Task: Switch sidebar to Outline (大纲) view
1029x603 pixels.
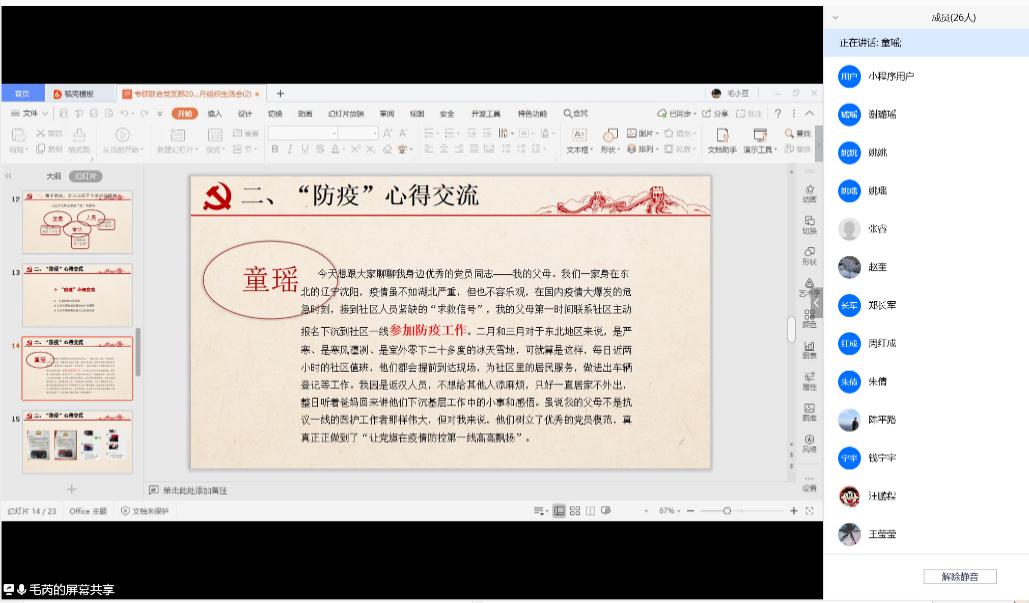Action: (54, 176)
